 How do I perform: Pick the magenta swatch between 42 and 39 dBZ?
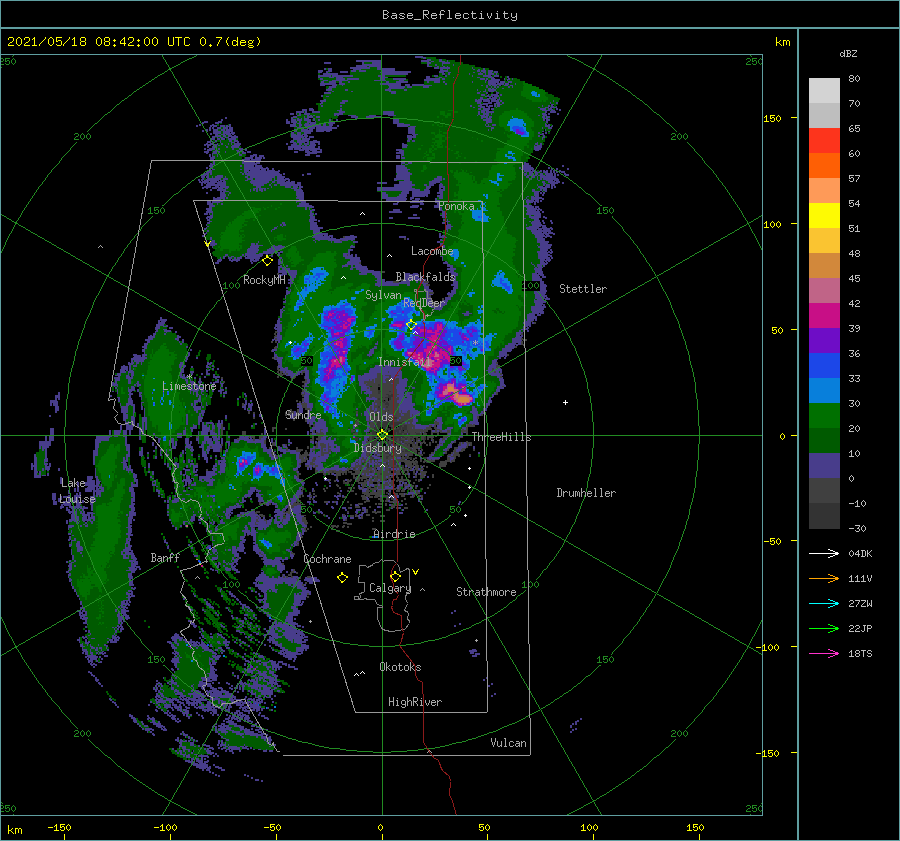[x=824, y=316]
